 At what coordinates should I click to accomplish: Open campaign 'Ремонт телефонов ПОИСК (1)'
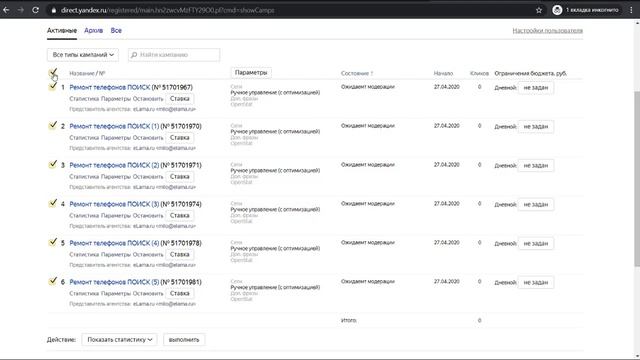click(x=114, y=127)
